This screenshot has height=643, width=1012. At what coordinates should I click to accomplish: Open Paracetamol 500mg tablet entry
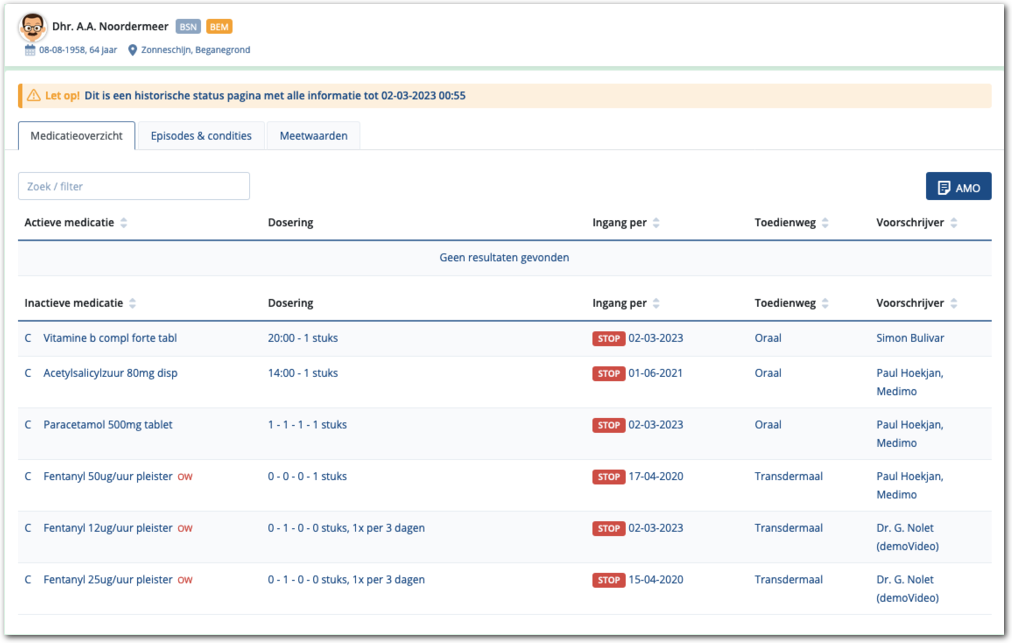click(108, 425)
